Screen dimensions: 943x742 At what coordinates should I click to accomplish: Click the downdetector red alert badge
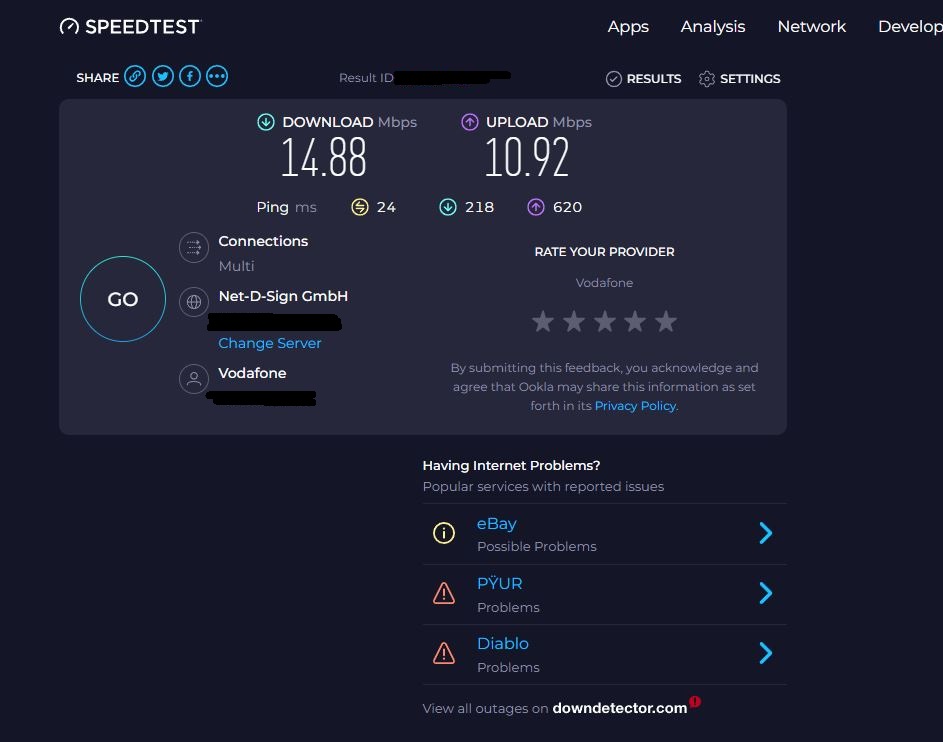[695, 701]
